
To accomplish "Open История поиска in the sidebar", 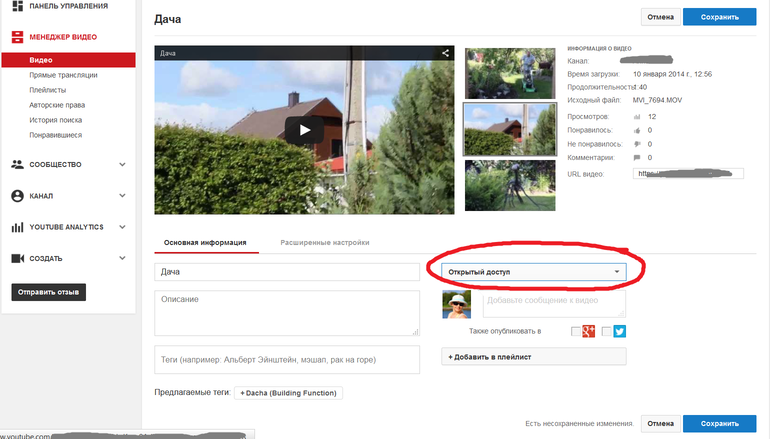I will tap(55, 120).
